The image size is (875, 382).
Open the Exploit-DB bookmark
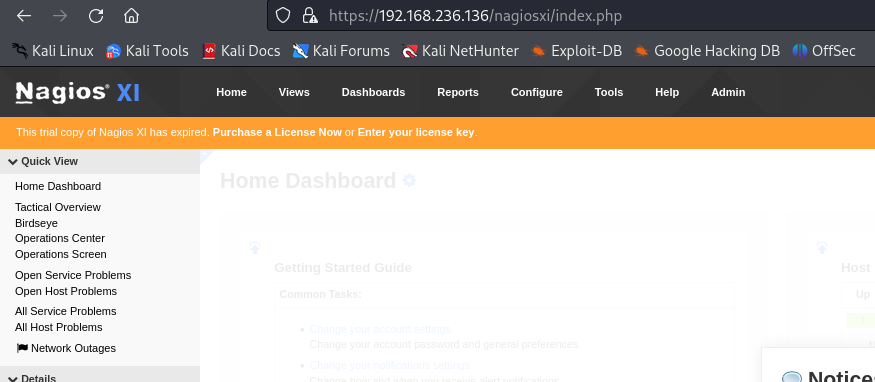[x=576, y=51]
